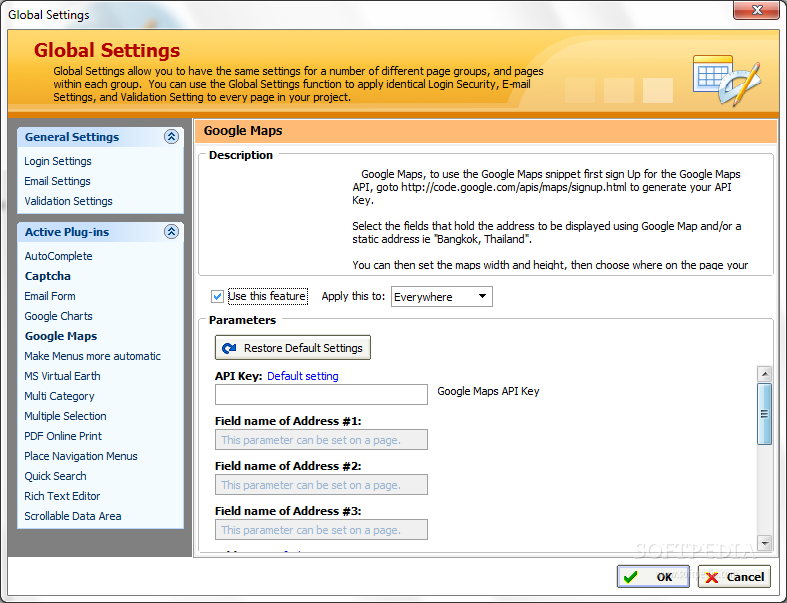Click the Active Plug-ins panel header
Viewport: 787px width, 603px height.
point(100,231)
